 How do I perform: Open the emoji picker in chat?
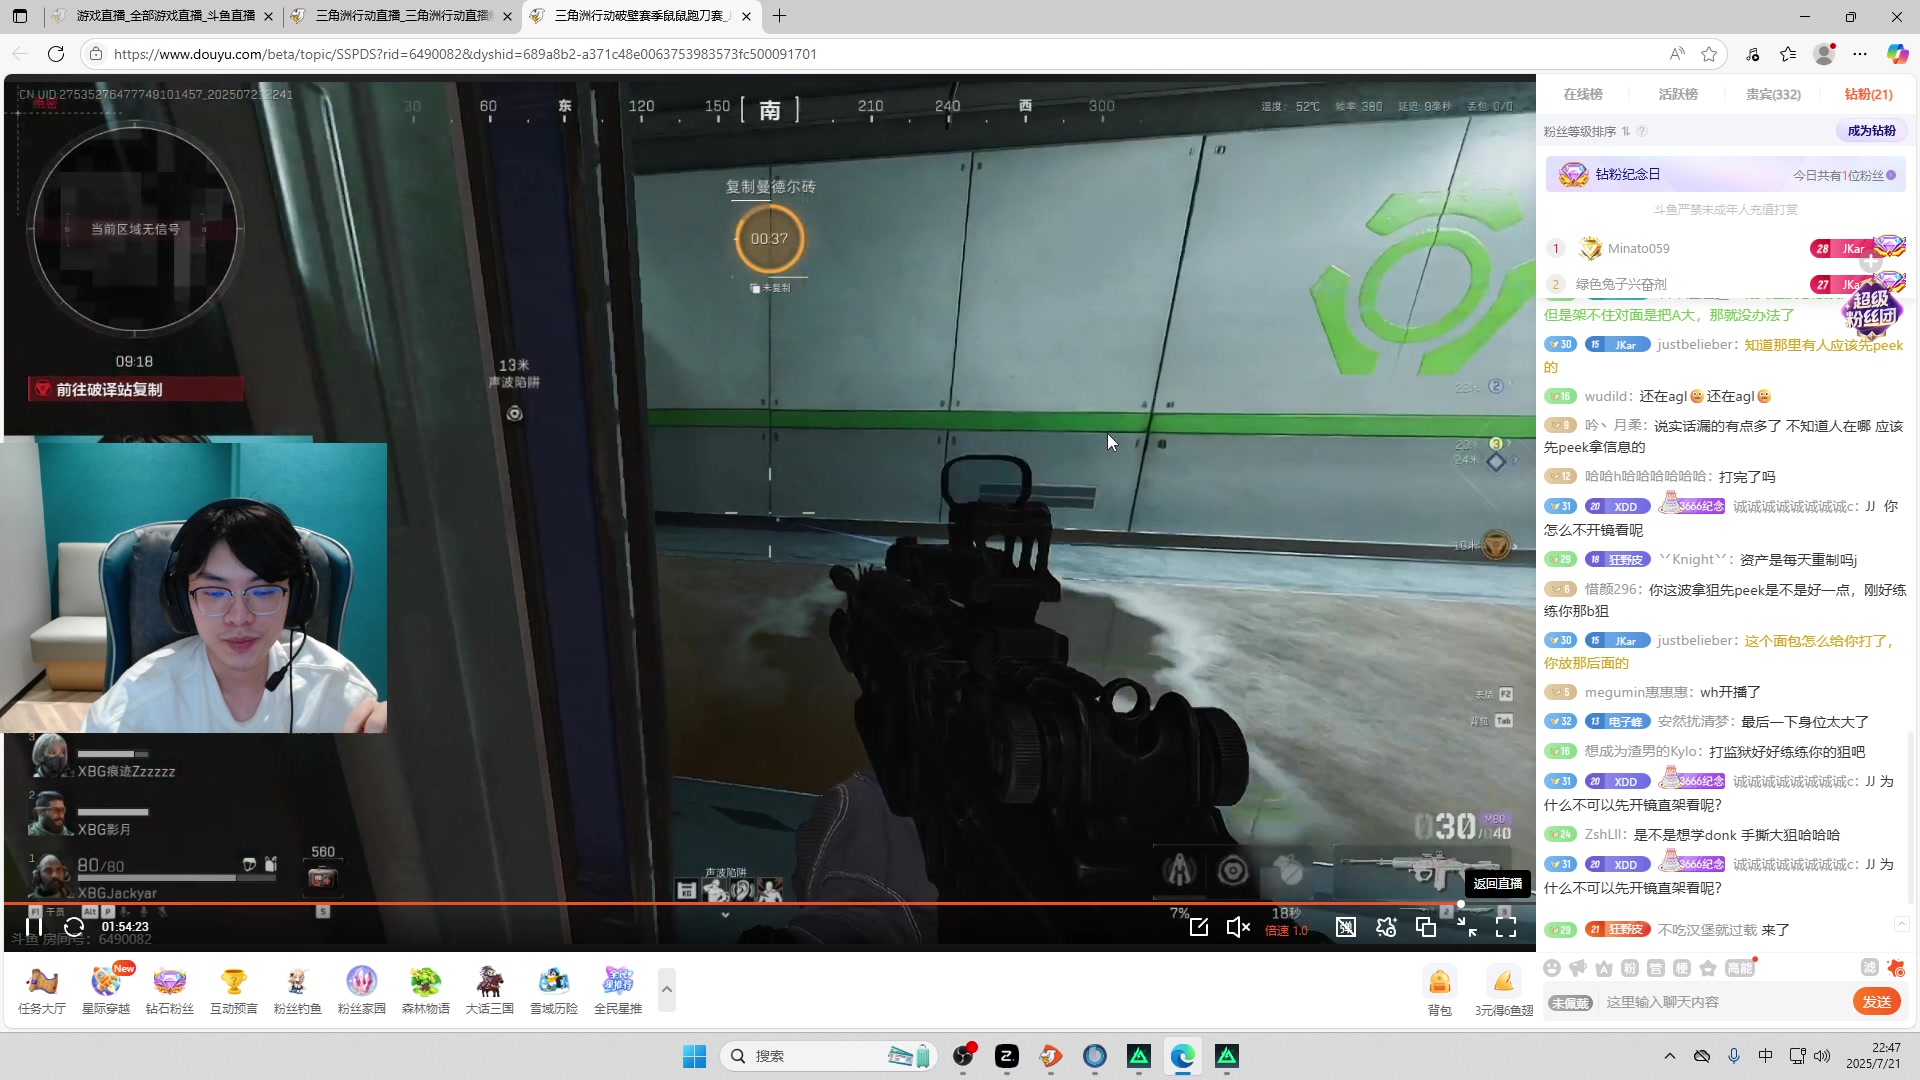[x=1552, y=968]
